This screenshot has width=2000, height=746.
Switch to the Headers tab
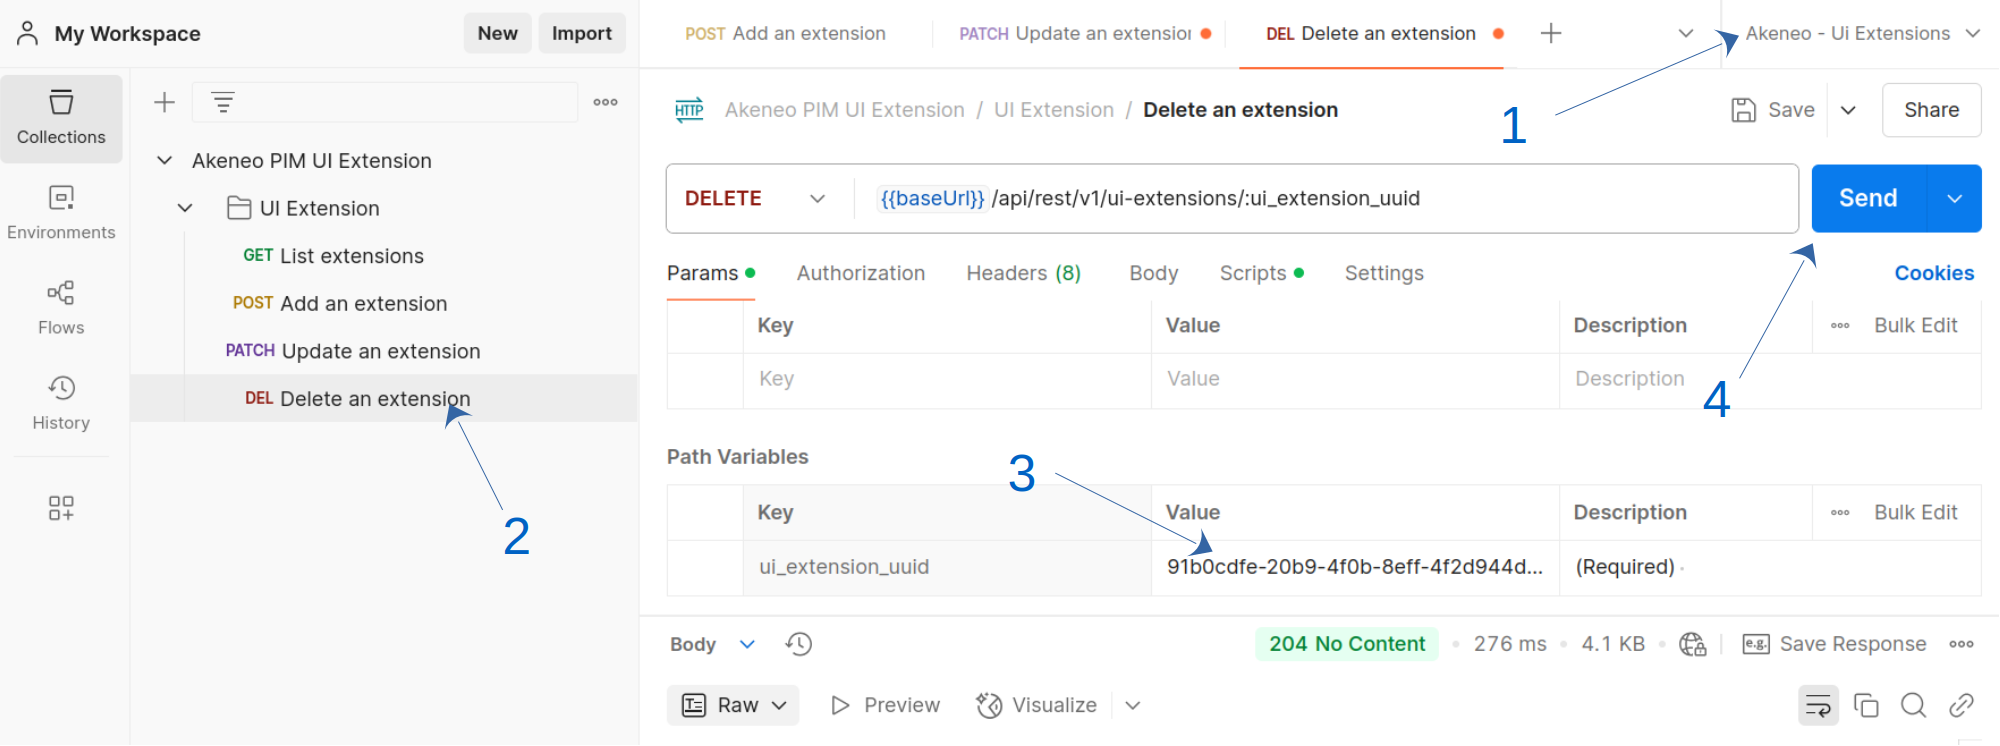(x=1023, y=273)
